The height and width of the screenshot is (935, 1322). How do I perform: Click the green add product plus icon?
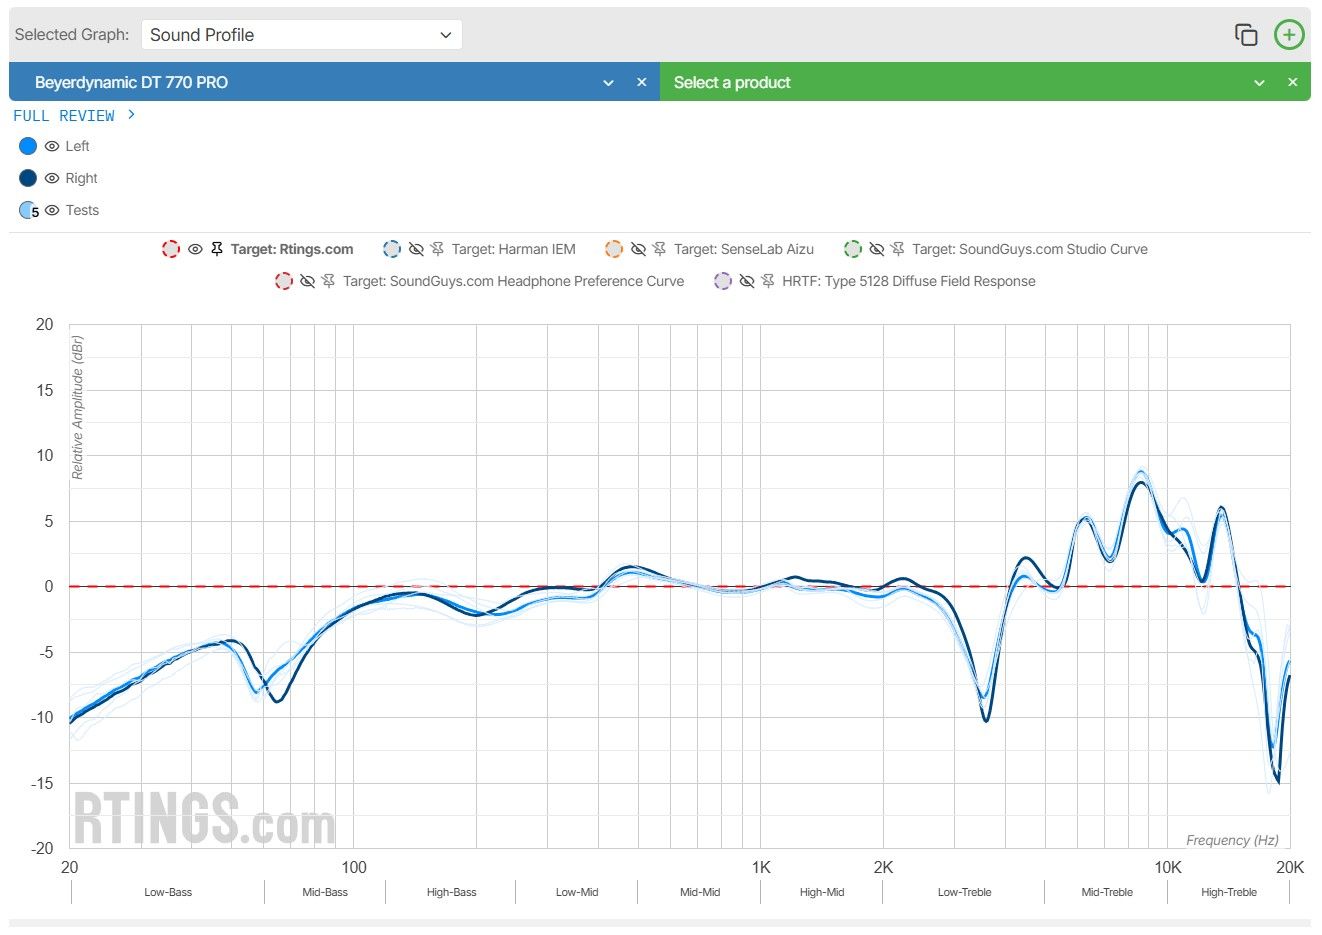(1289, 35)
